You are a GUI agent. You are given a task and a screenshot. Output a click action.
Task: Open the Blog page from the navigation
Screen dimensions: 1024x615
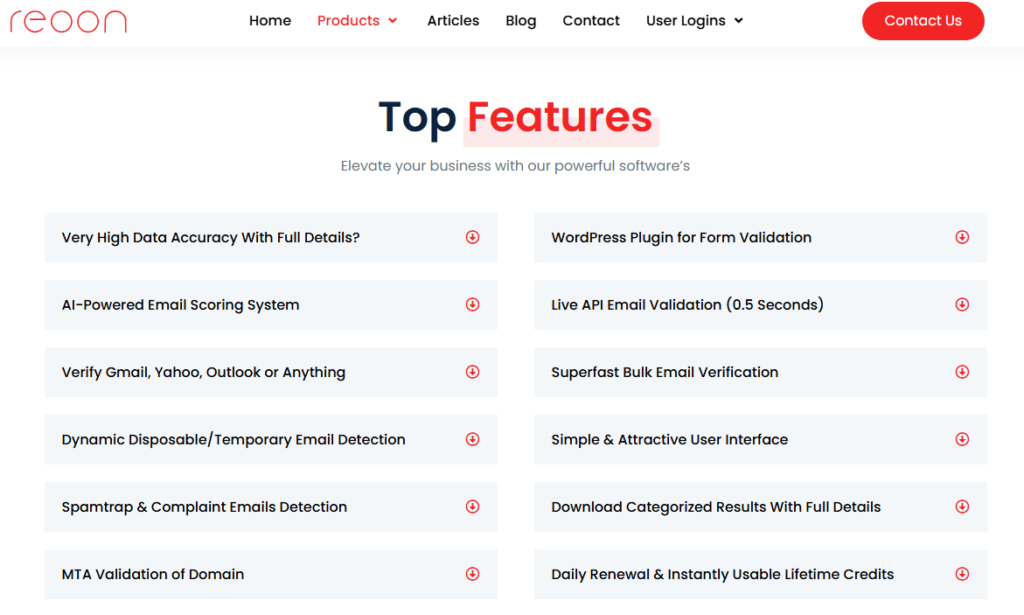pos(521,20)
